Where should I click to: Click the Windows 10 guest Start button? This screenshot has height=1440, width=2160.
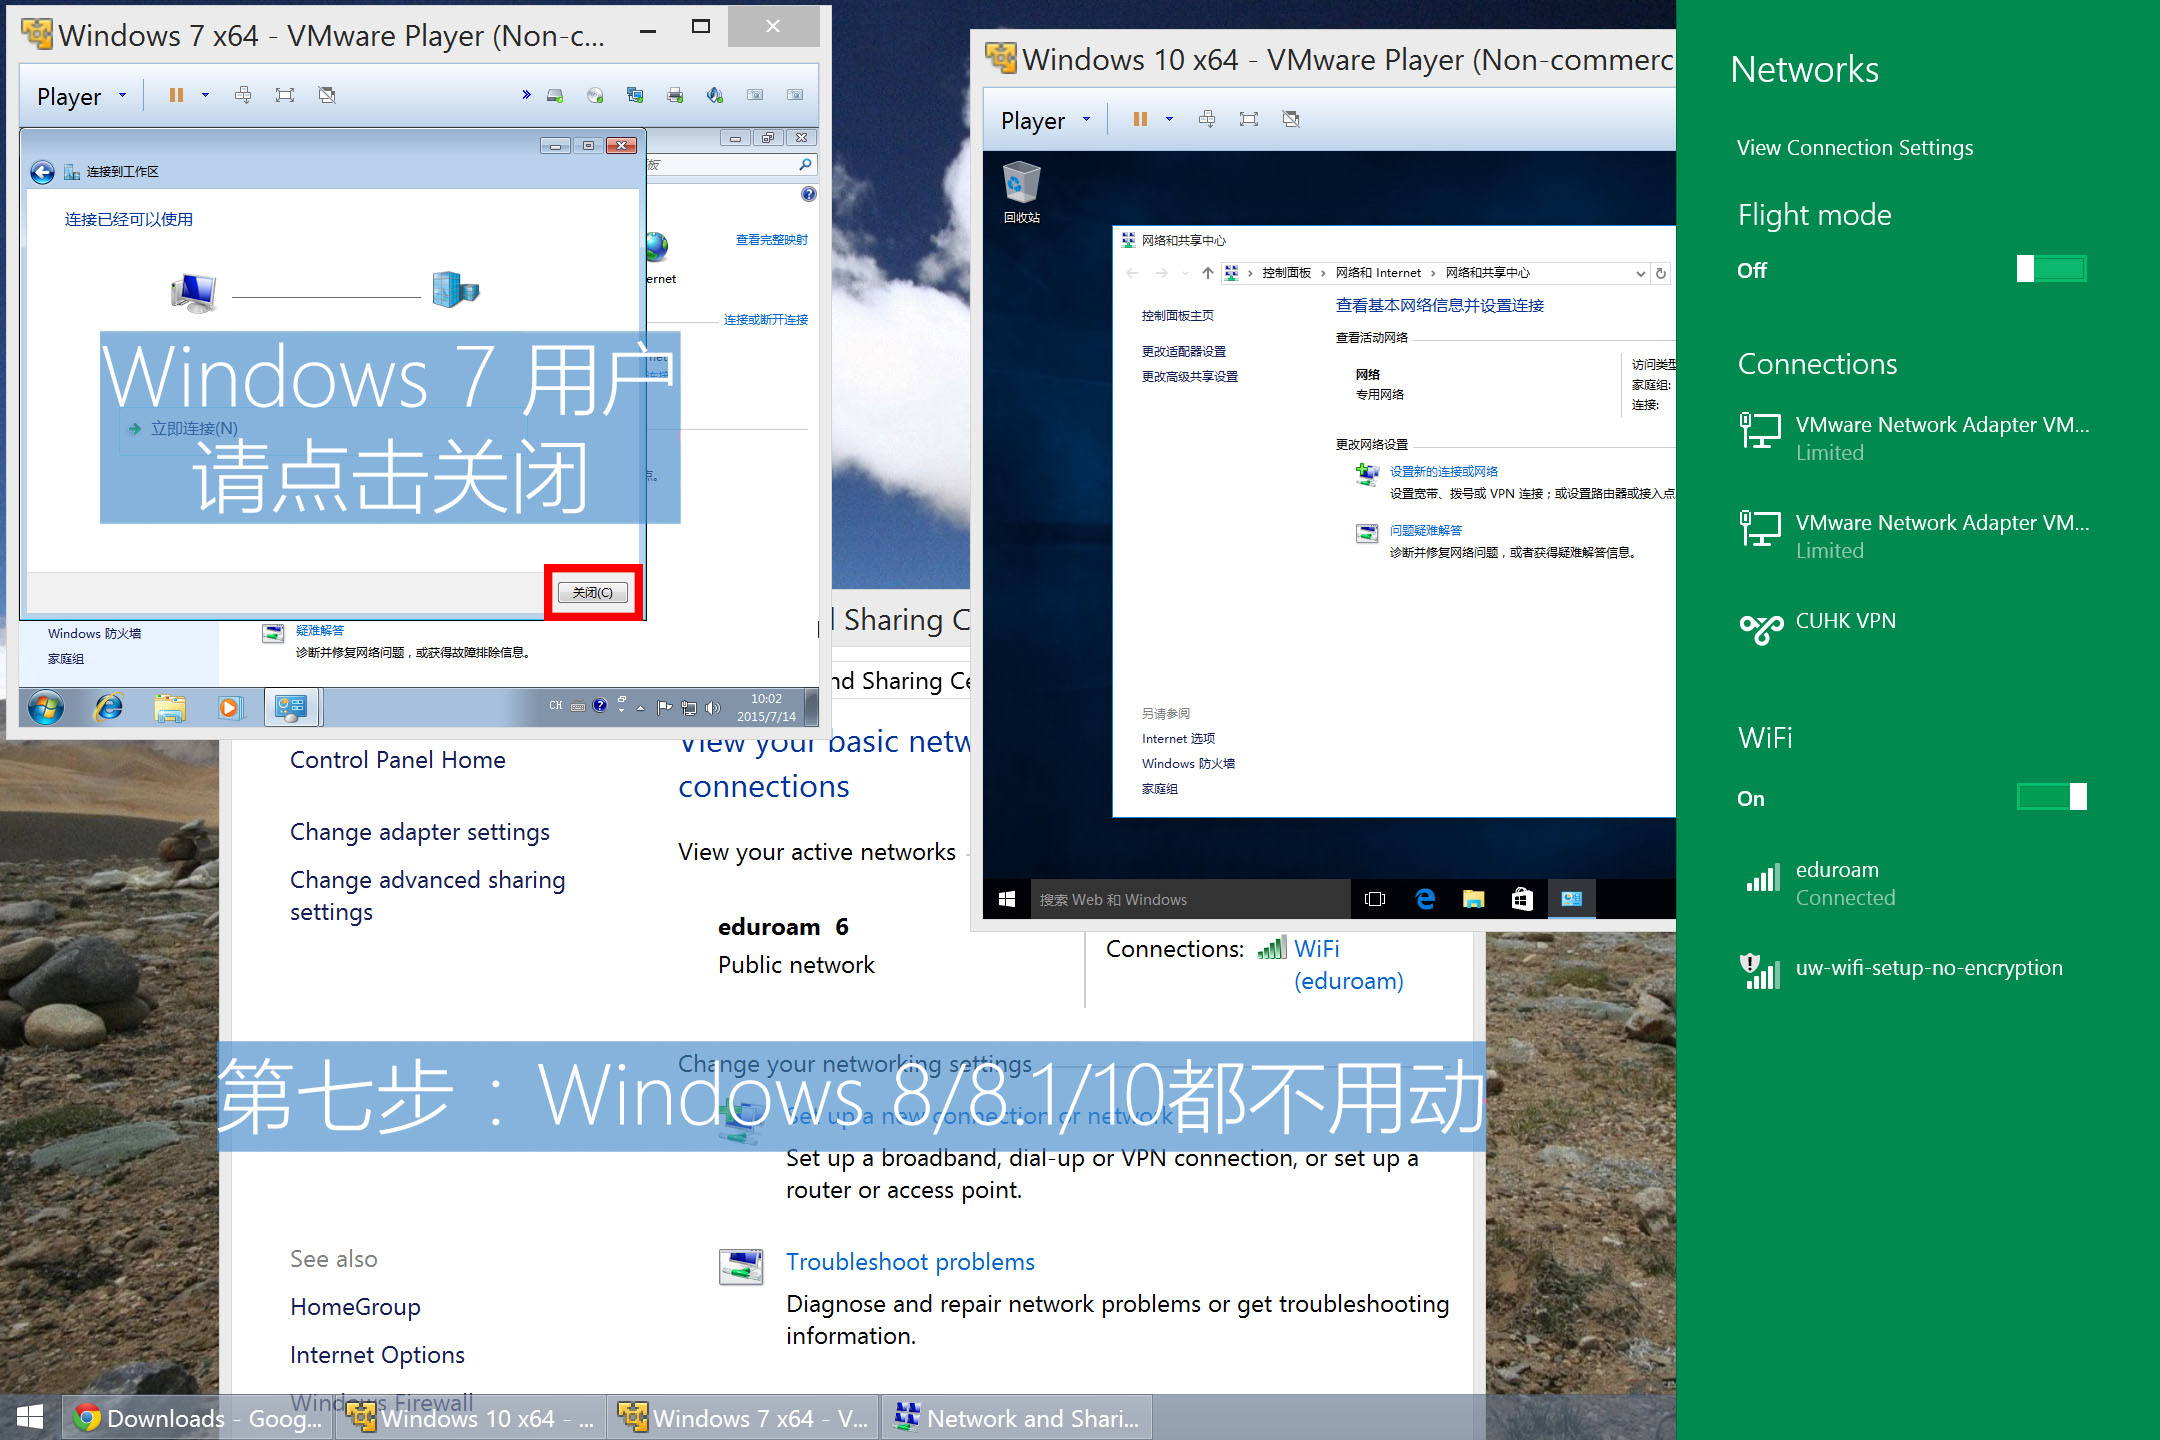[1007, 899]
